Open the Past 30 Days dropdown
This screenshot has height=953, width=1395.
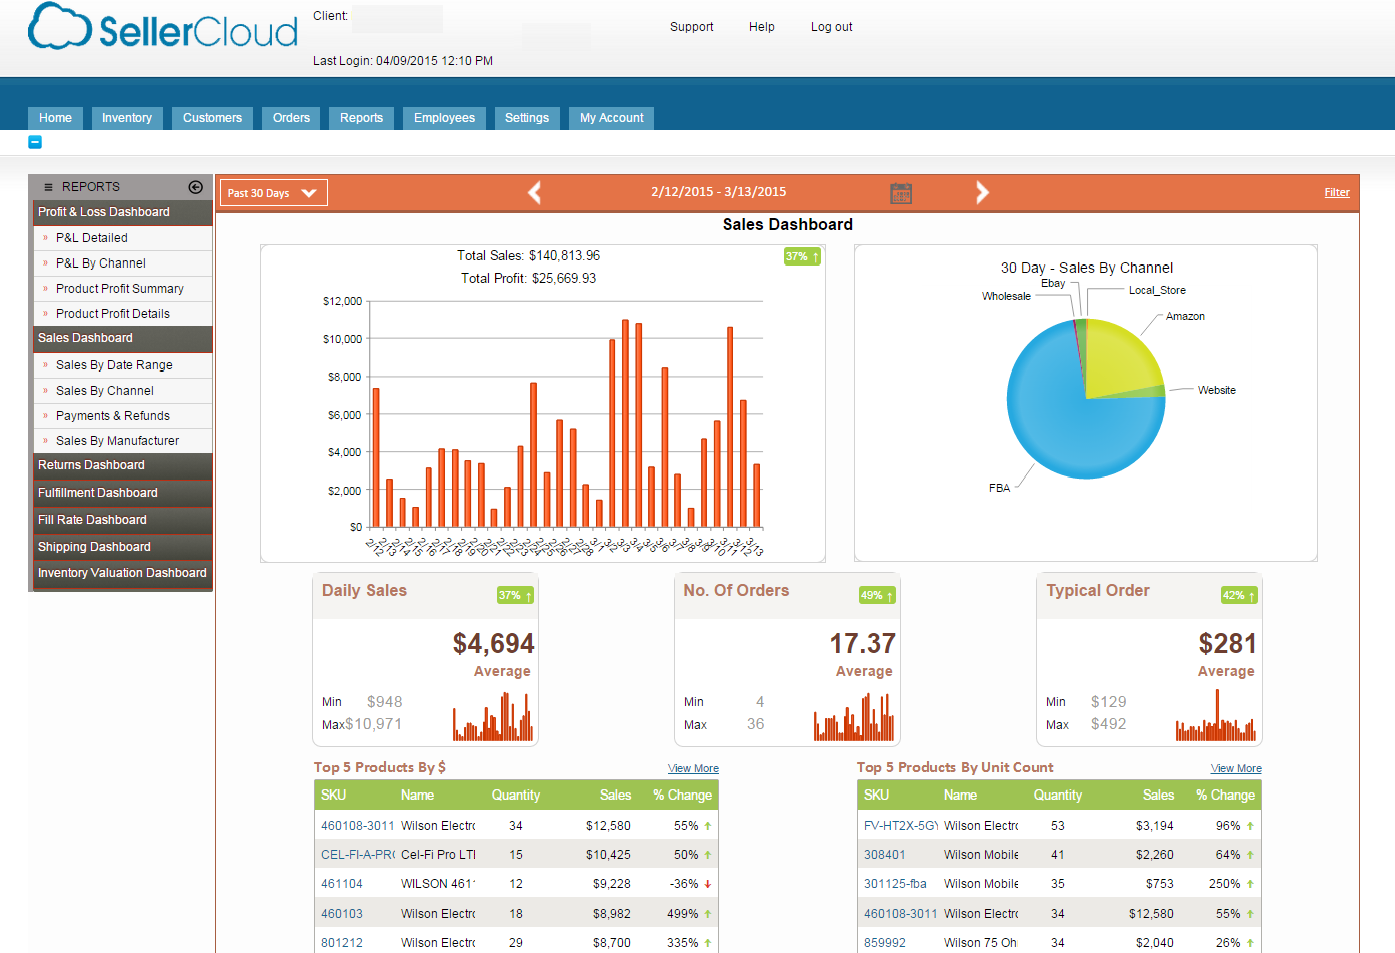tap(272, 192)
